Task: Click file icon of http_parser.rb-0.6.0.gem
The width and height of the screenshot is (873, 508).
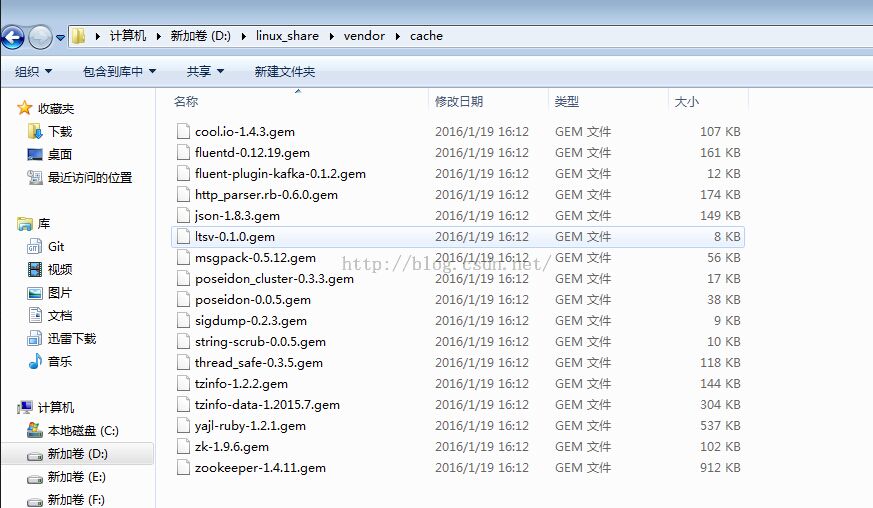Action: [x=183, y=194]
